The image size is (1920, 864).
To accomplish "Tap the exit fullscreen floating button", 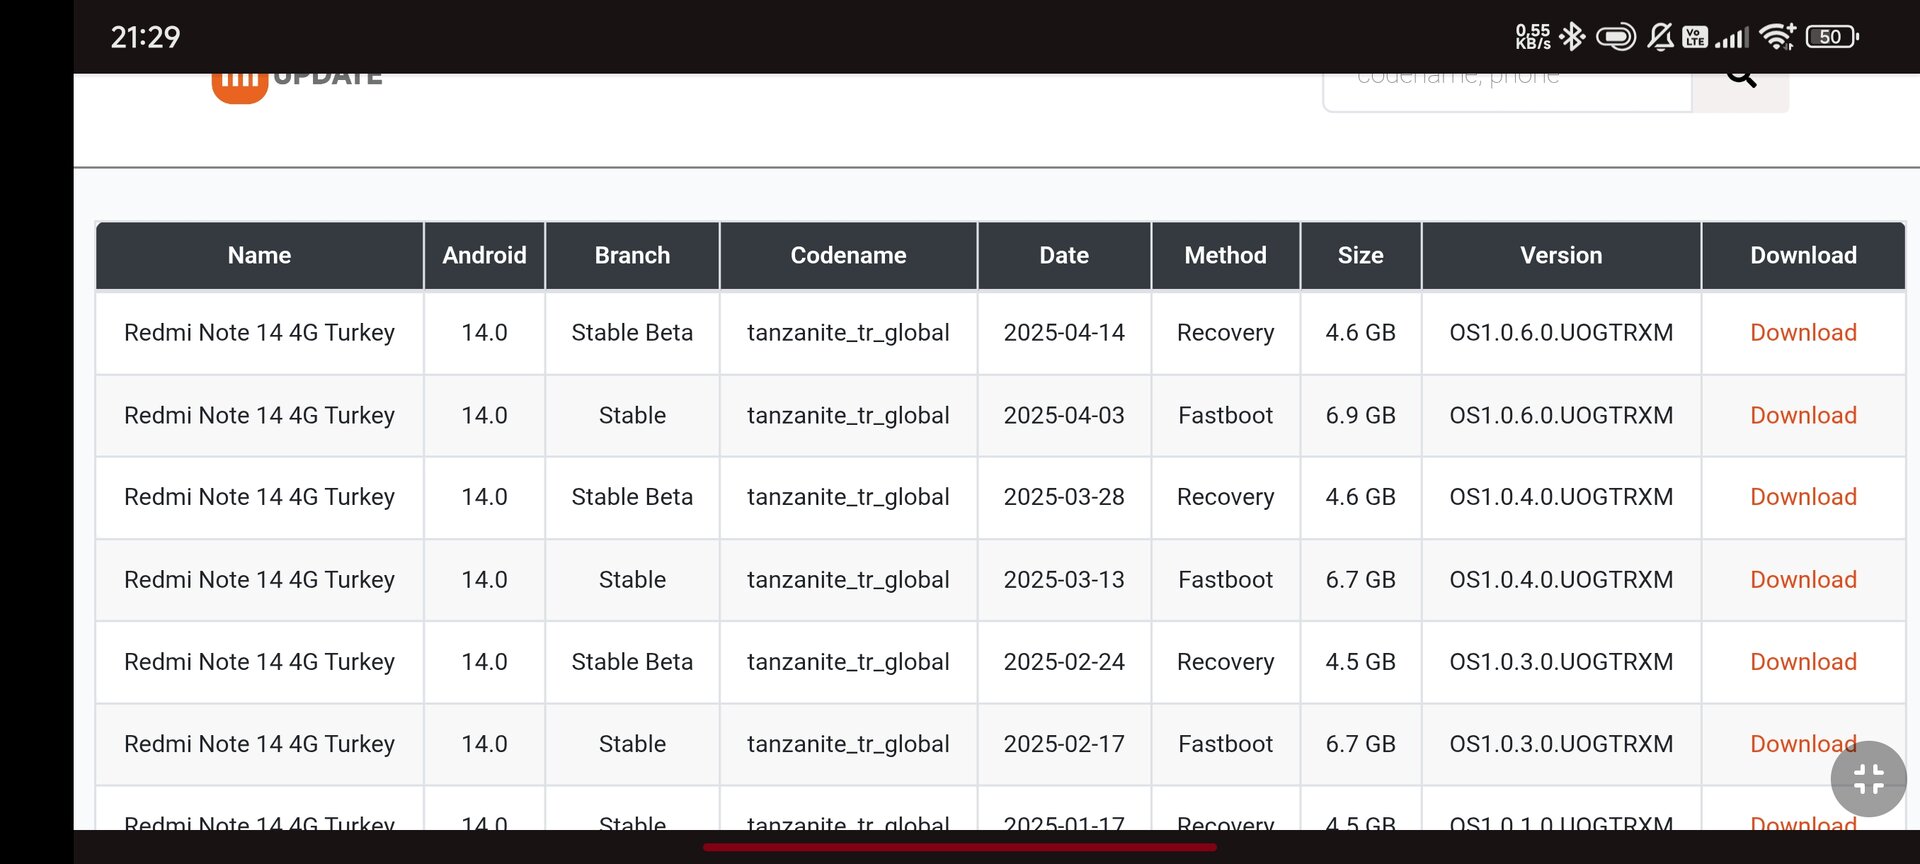I will (1868, 779).
